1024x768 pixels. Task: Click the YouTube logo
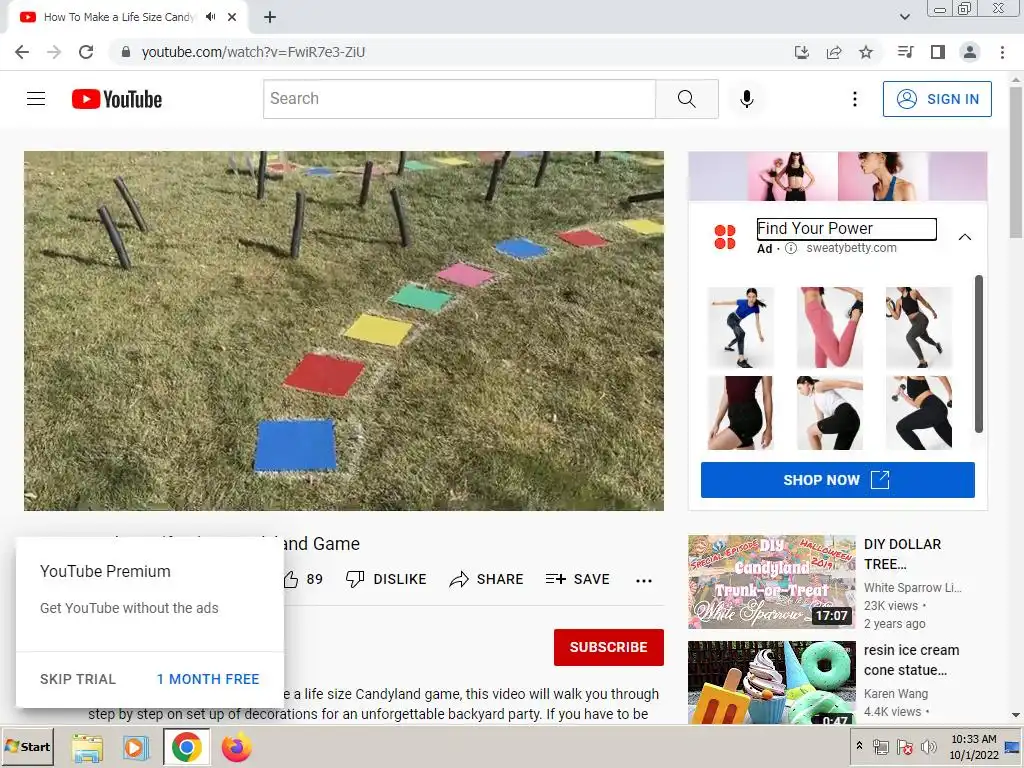click(117, 99)
